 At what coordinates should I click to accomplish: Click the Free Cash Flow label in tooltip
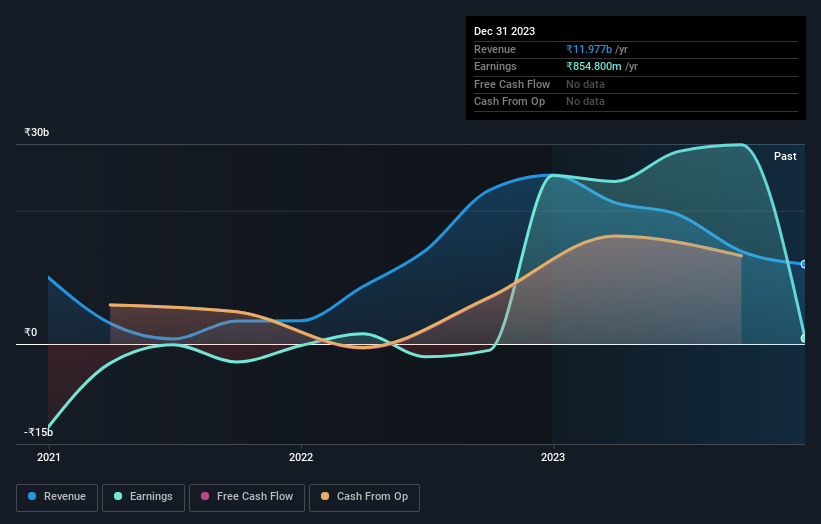coord(512,84)
